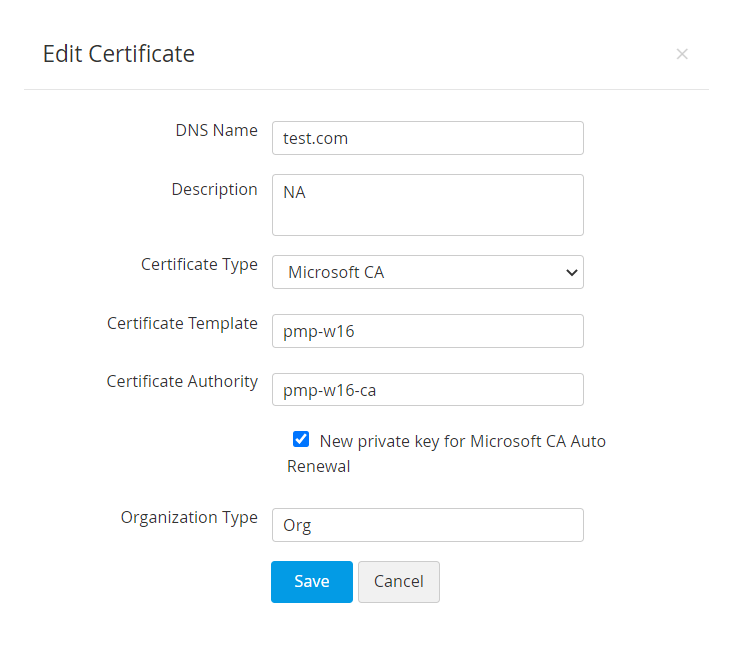Click the Certificate Authority input box
736x649 pixels.
(427, 390)
